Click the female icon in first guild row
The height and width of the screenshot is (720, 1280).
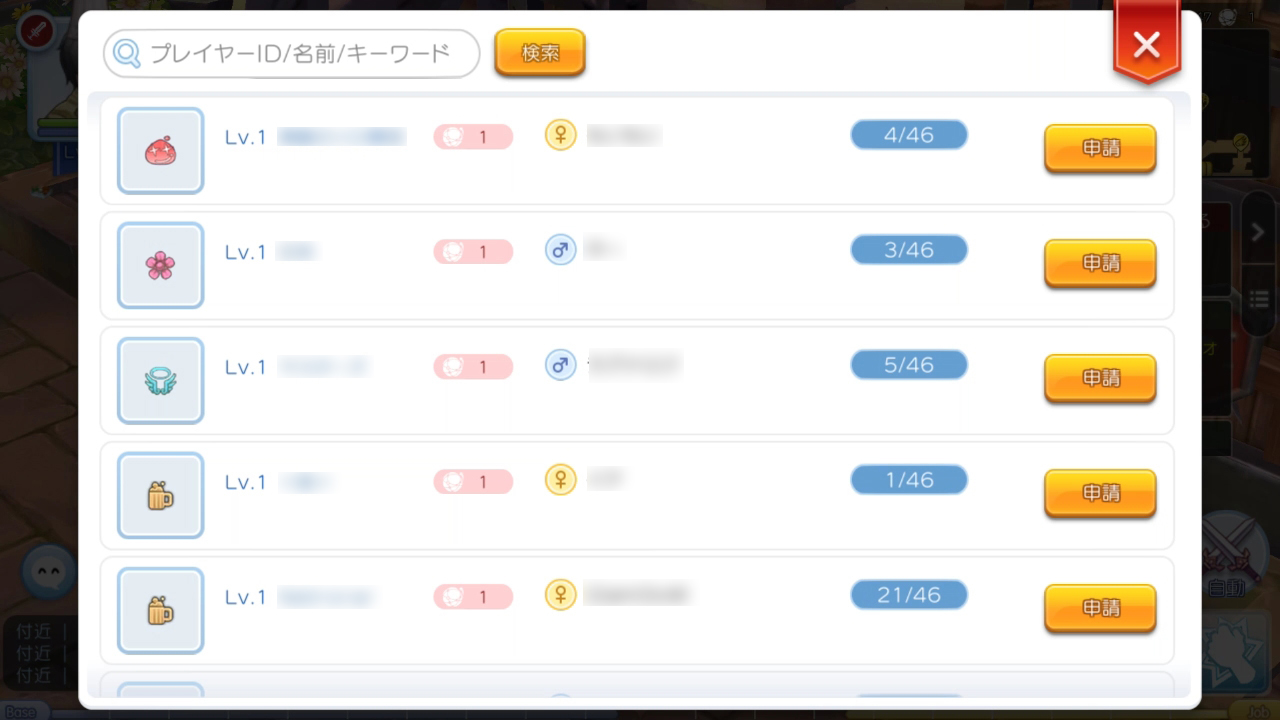560,135
